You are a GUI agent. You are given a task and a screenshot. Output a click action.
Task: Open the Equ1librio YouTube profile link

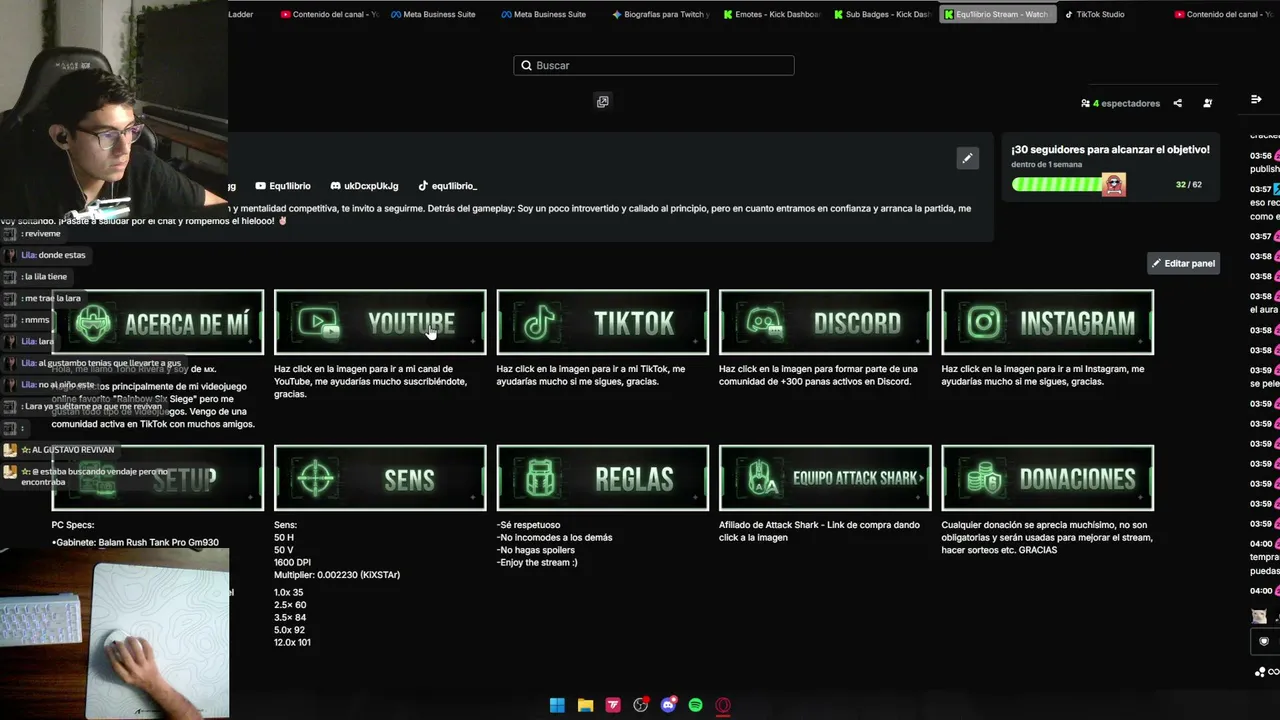click(283, 186)
